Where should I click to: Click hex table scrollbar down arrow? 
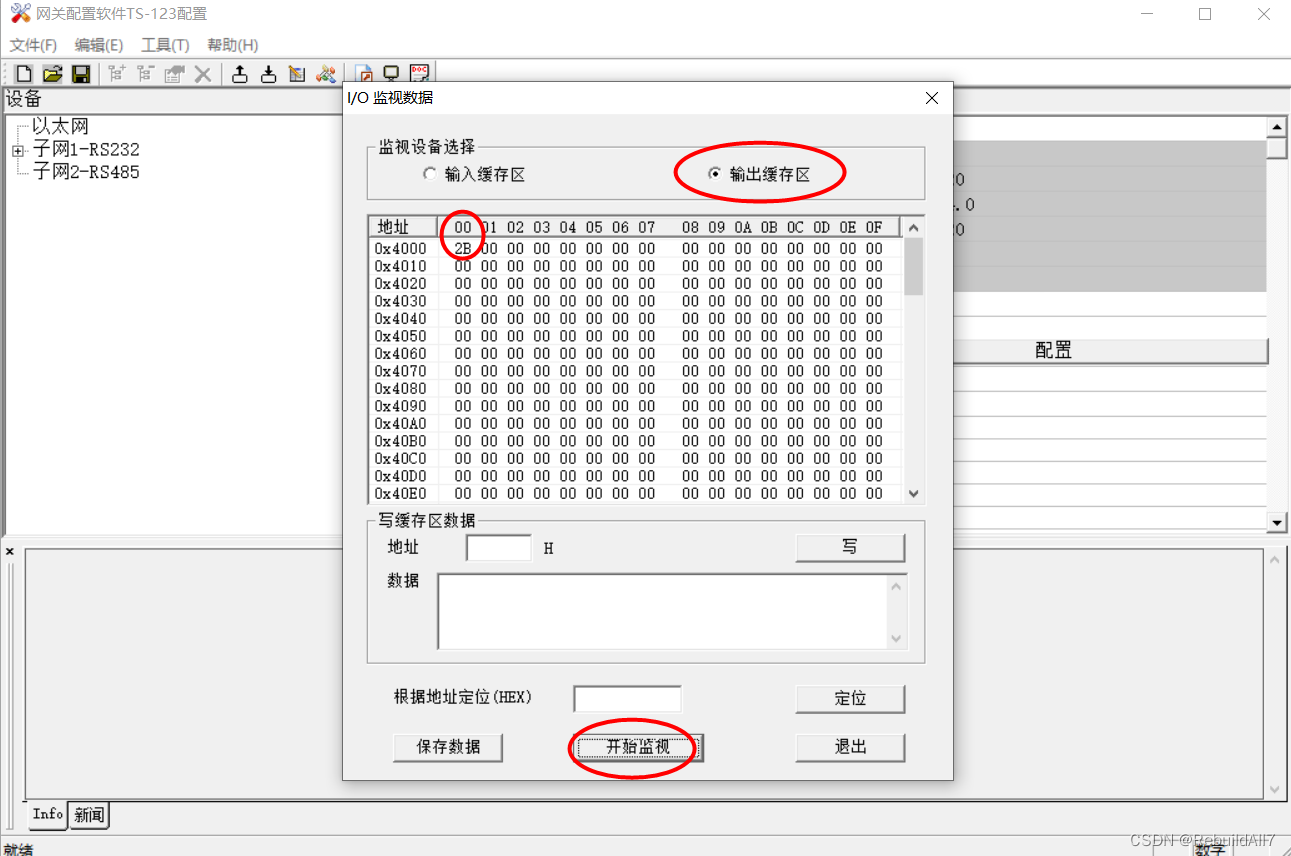913,493
